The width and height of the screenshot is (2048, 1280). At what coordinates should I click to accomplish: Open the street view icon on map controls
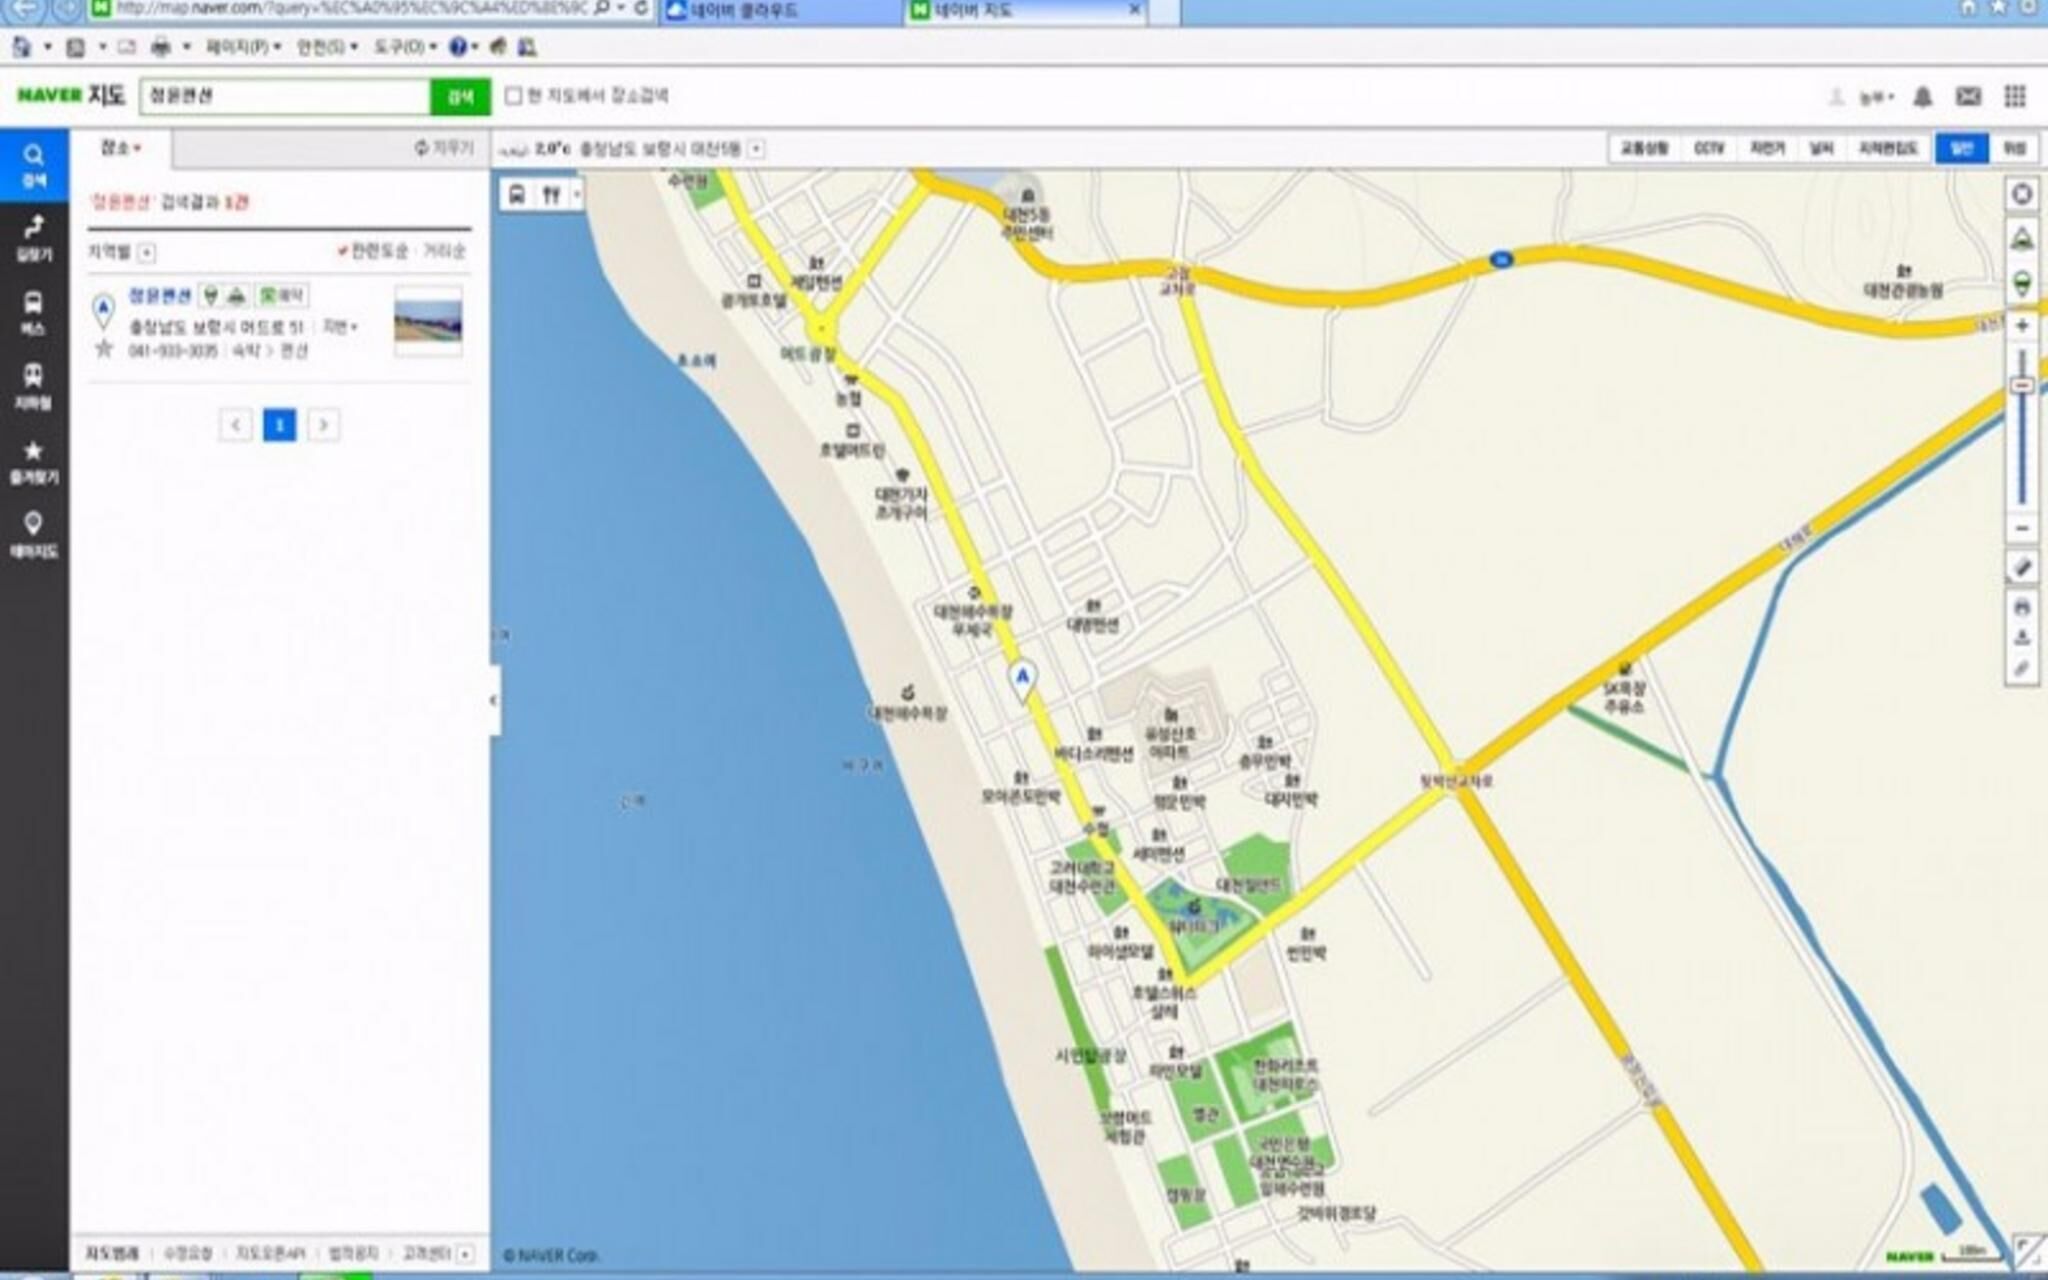[x=2022, y=238]
